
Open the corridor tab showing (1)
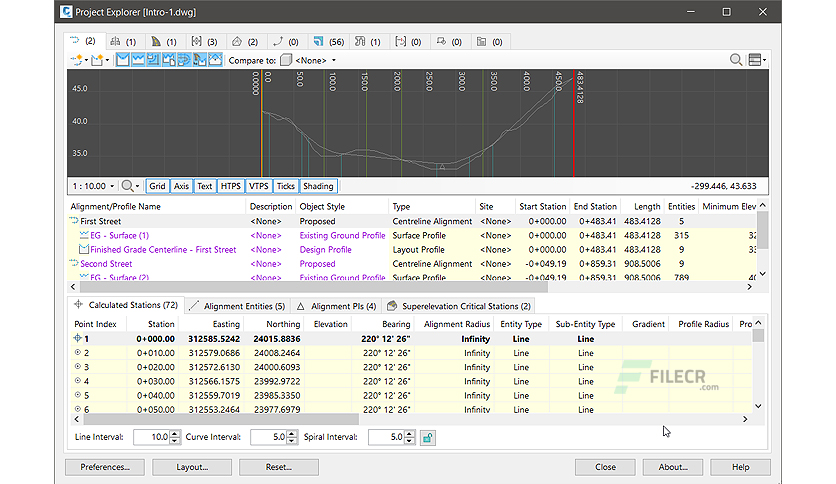(164, 42)
